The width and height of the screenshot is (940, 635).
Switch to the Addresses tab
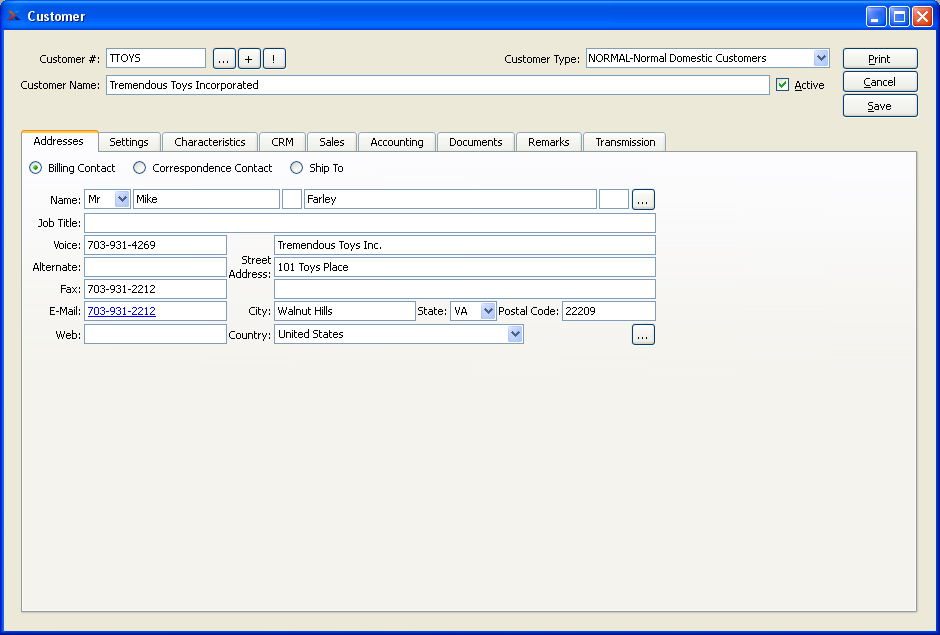59,142
